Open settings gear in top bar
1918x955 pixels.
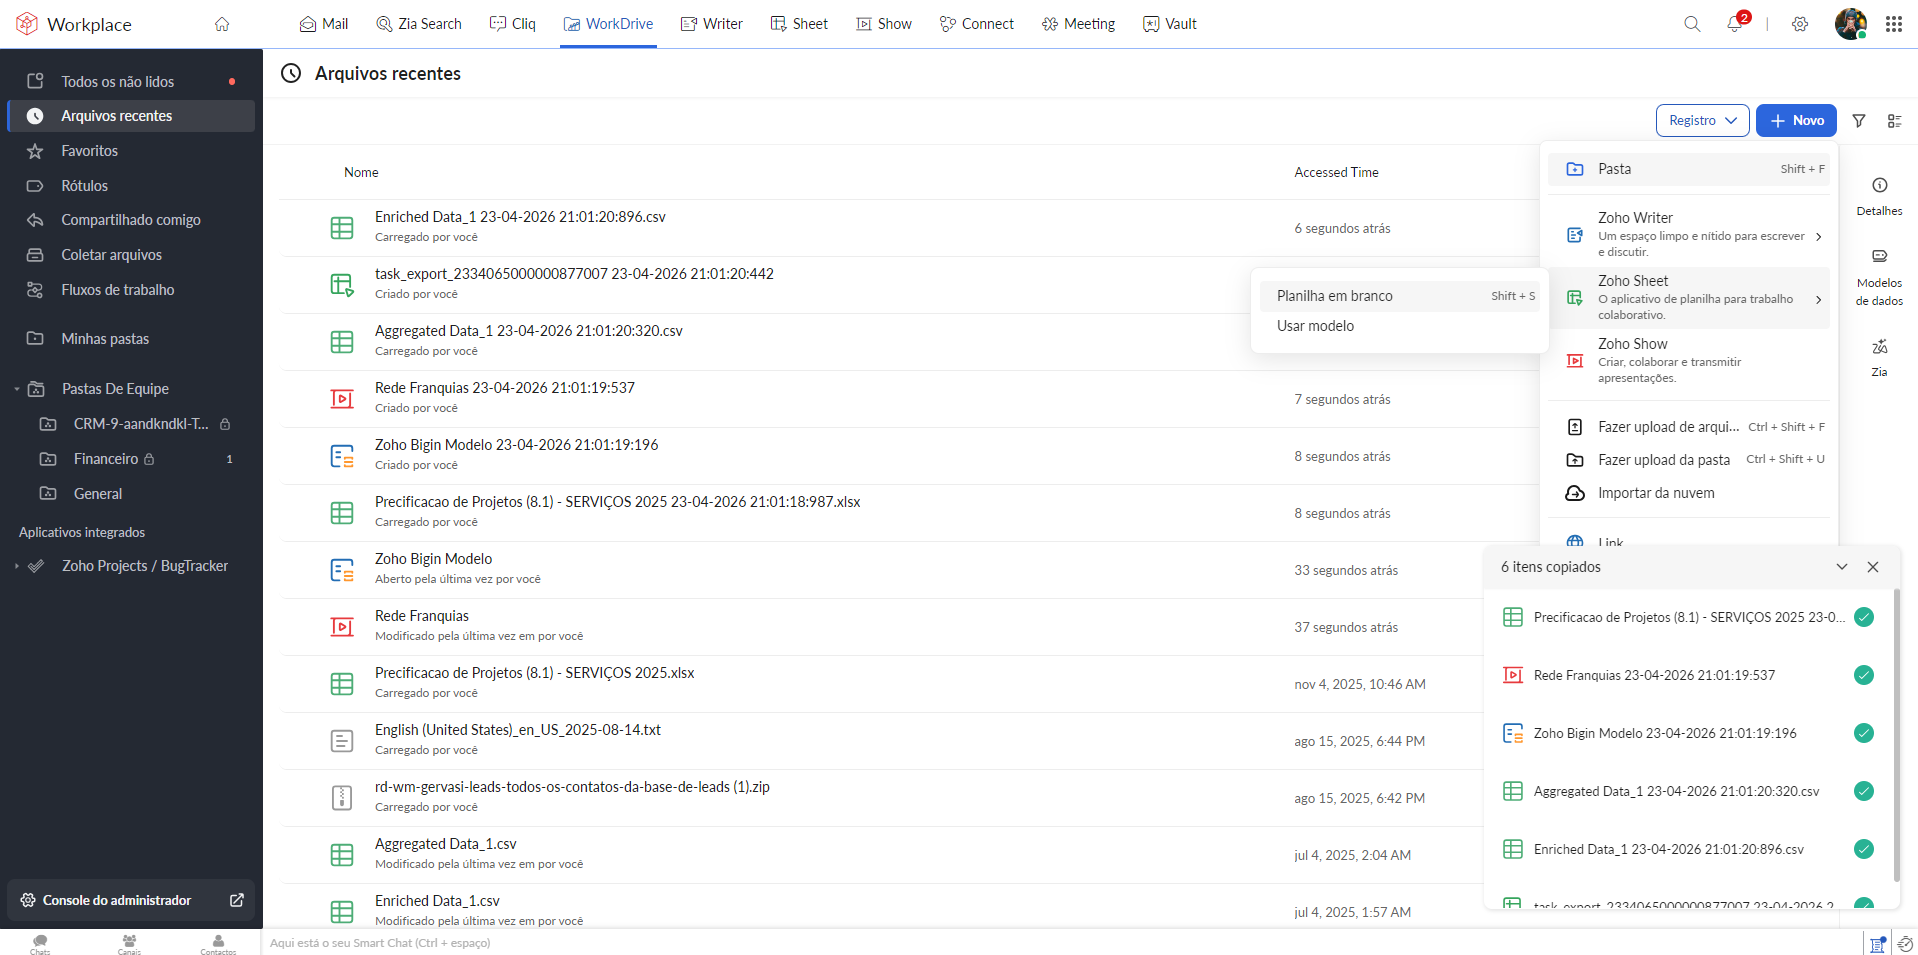point(1800,24)
